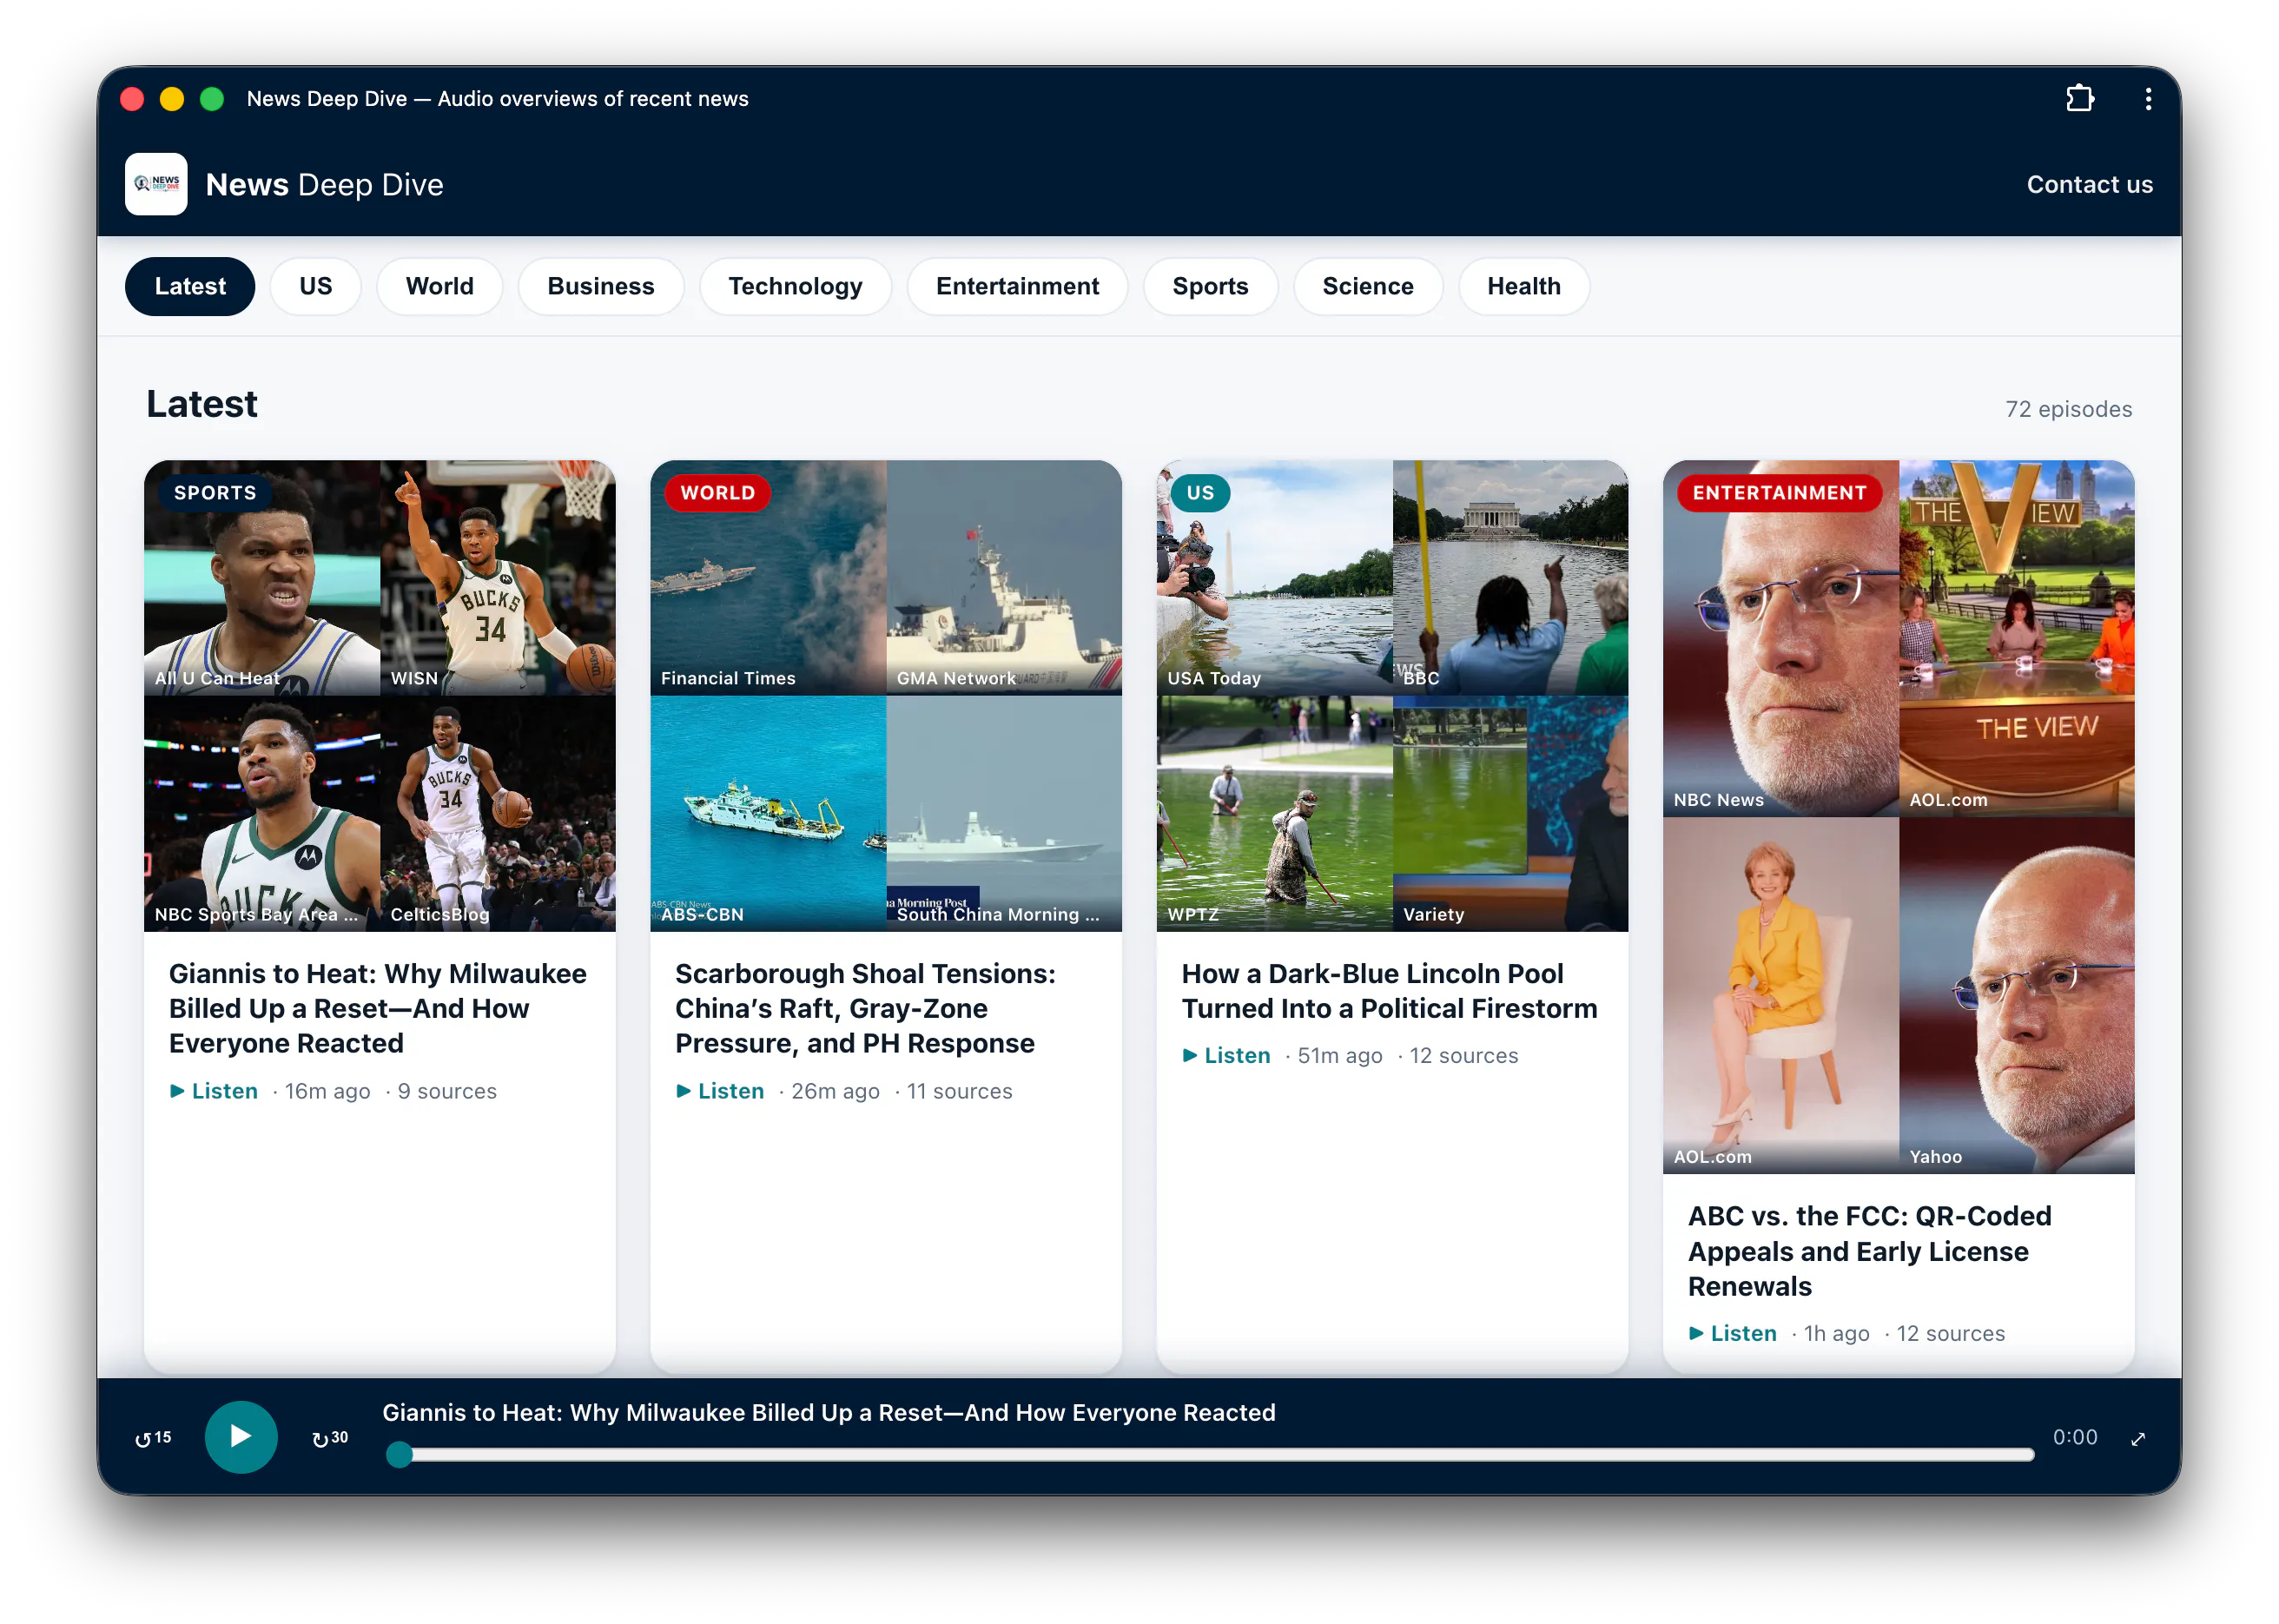Select the Latest category tab
This screenshot has height=1624, width=2279.
coord(190,286)
